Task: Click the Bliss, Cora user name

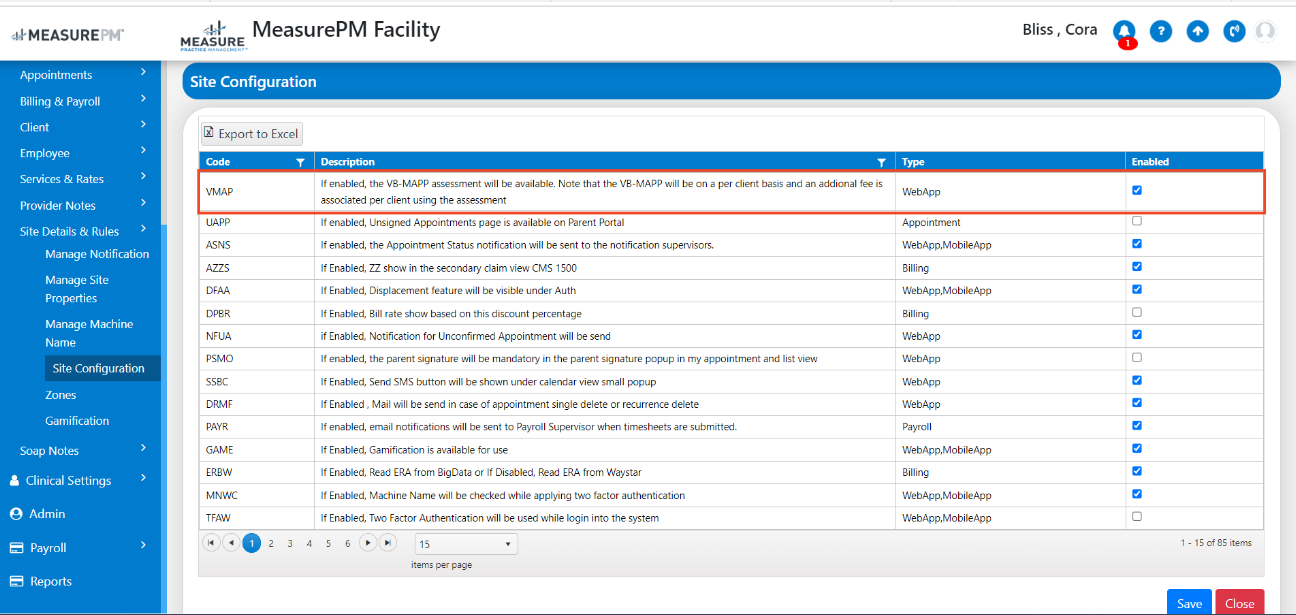Action: pyautogui.click(x=1060, y=30)
